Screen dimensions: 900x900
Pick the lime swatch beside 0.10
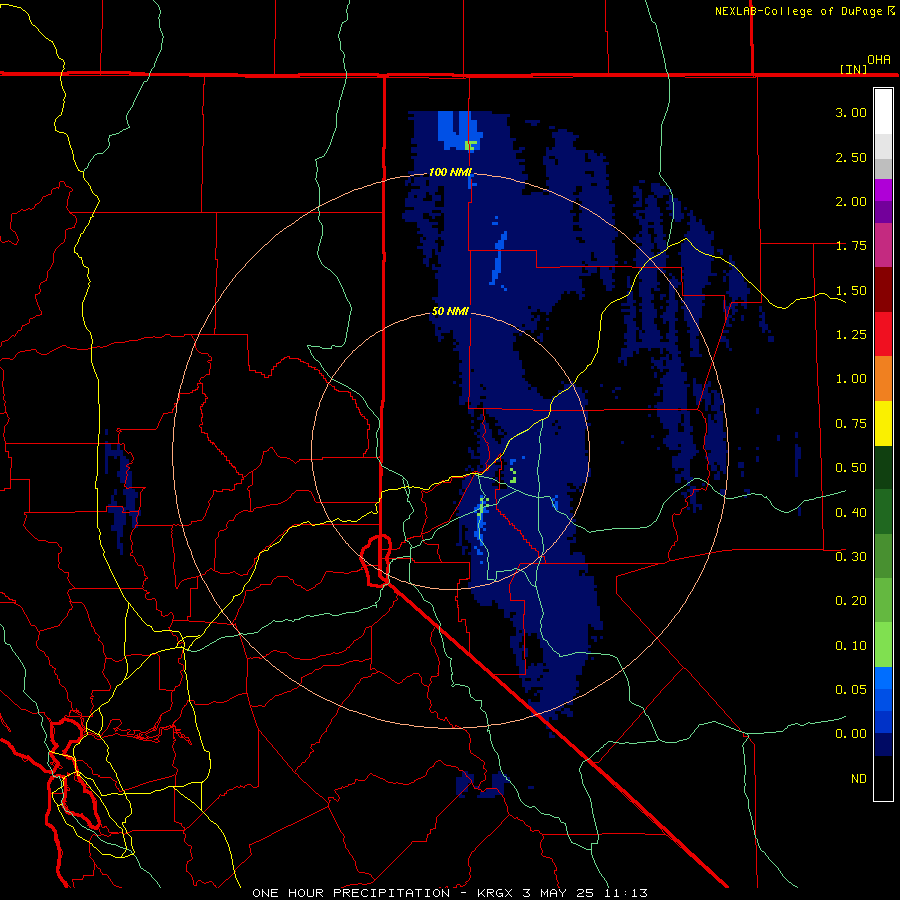coord(883,645)
